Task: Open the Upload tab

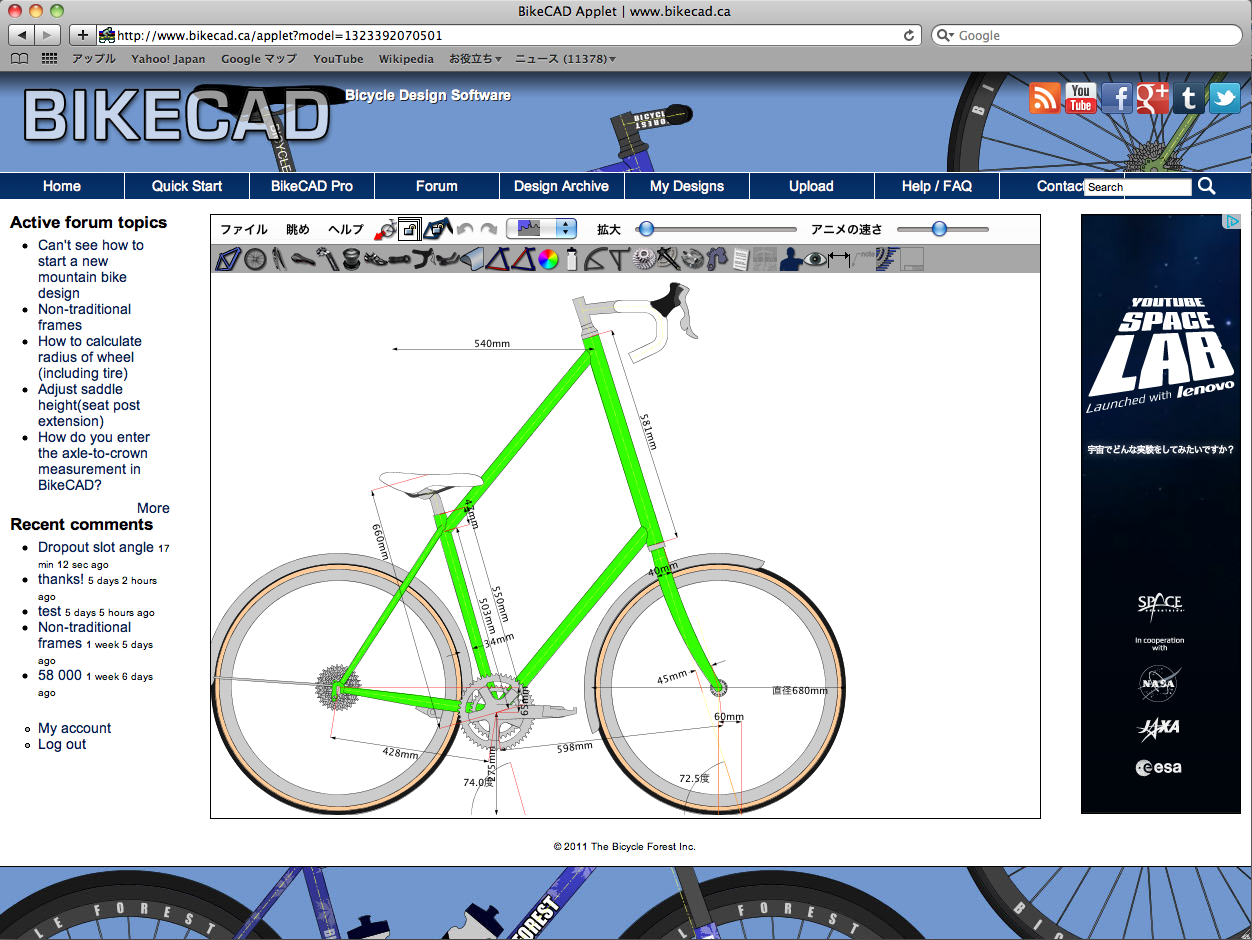Action: click(x=811, y=186)
